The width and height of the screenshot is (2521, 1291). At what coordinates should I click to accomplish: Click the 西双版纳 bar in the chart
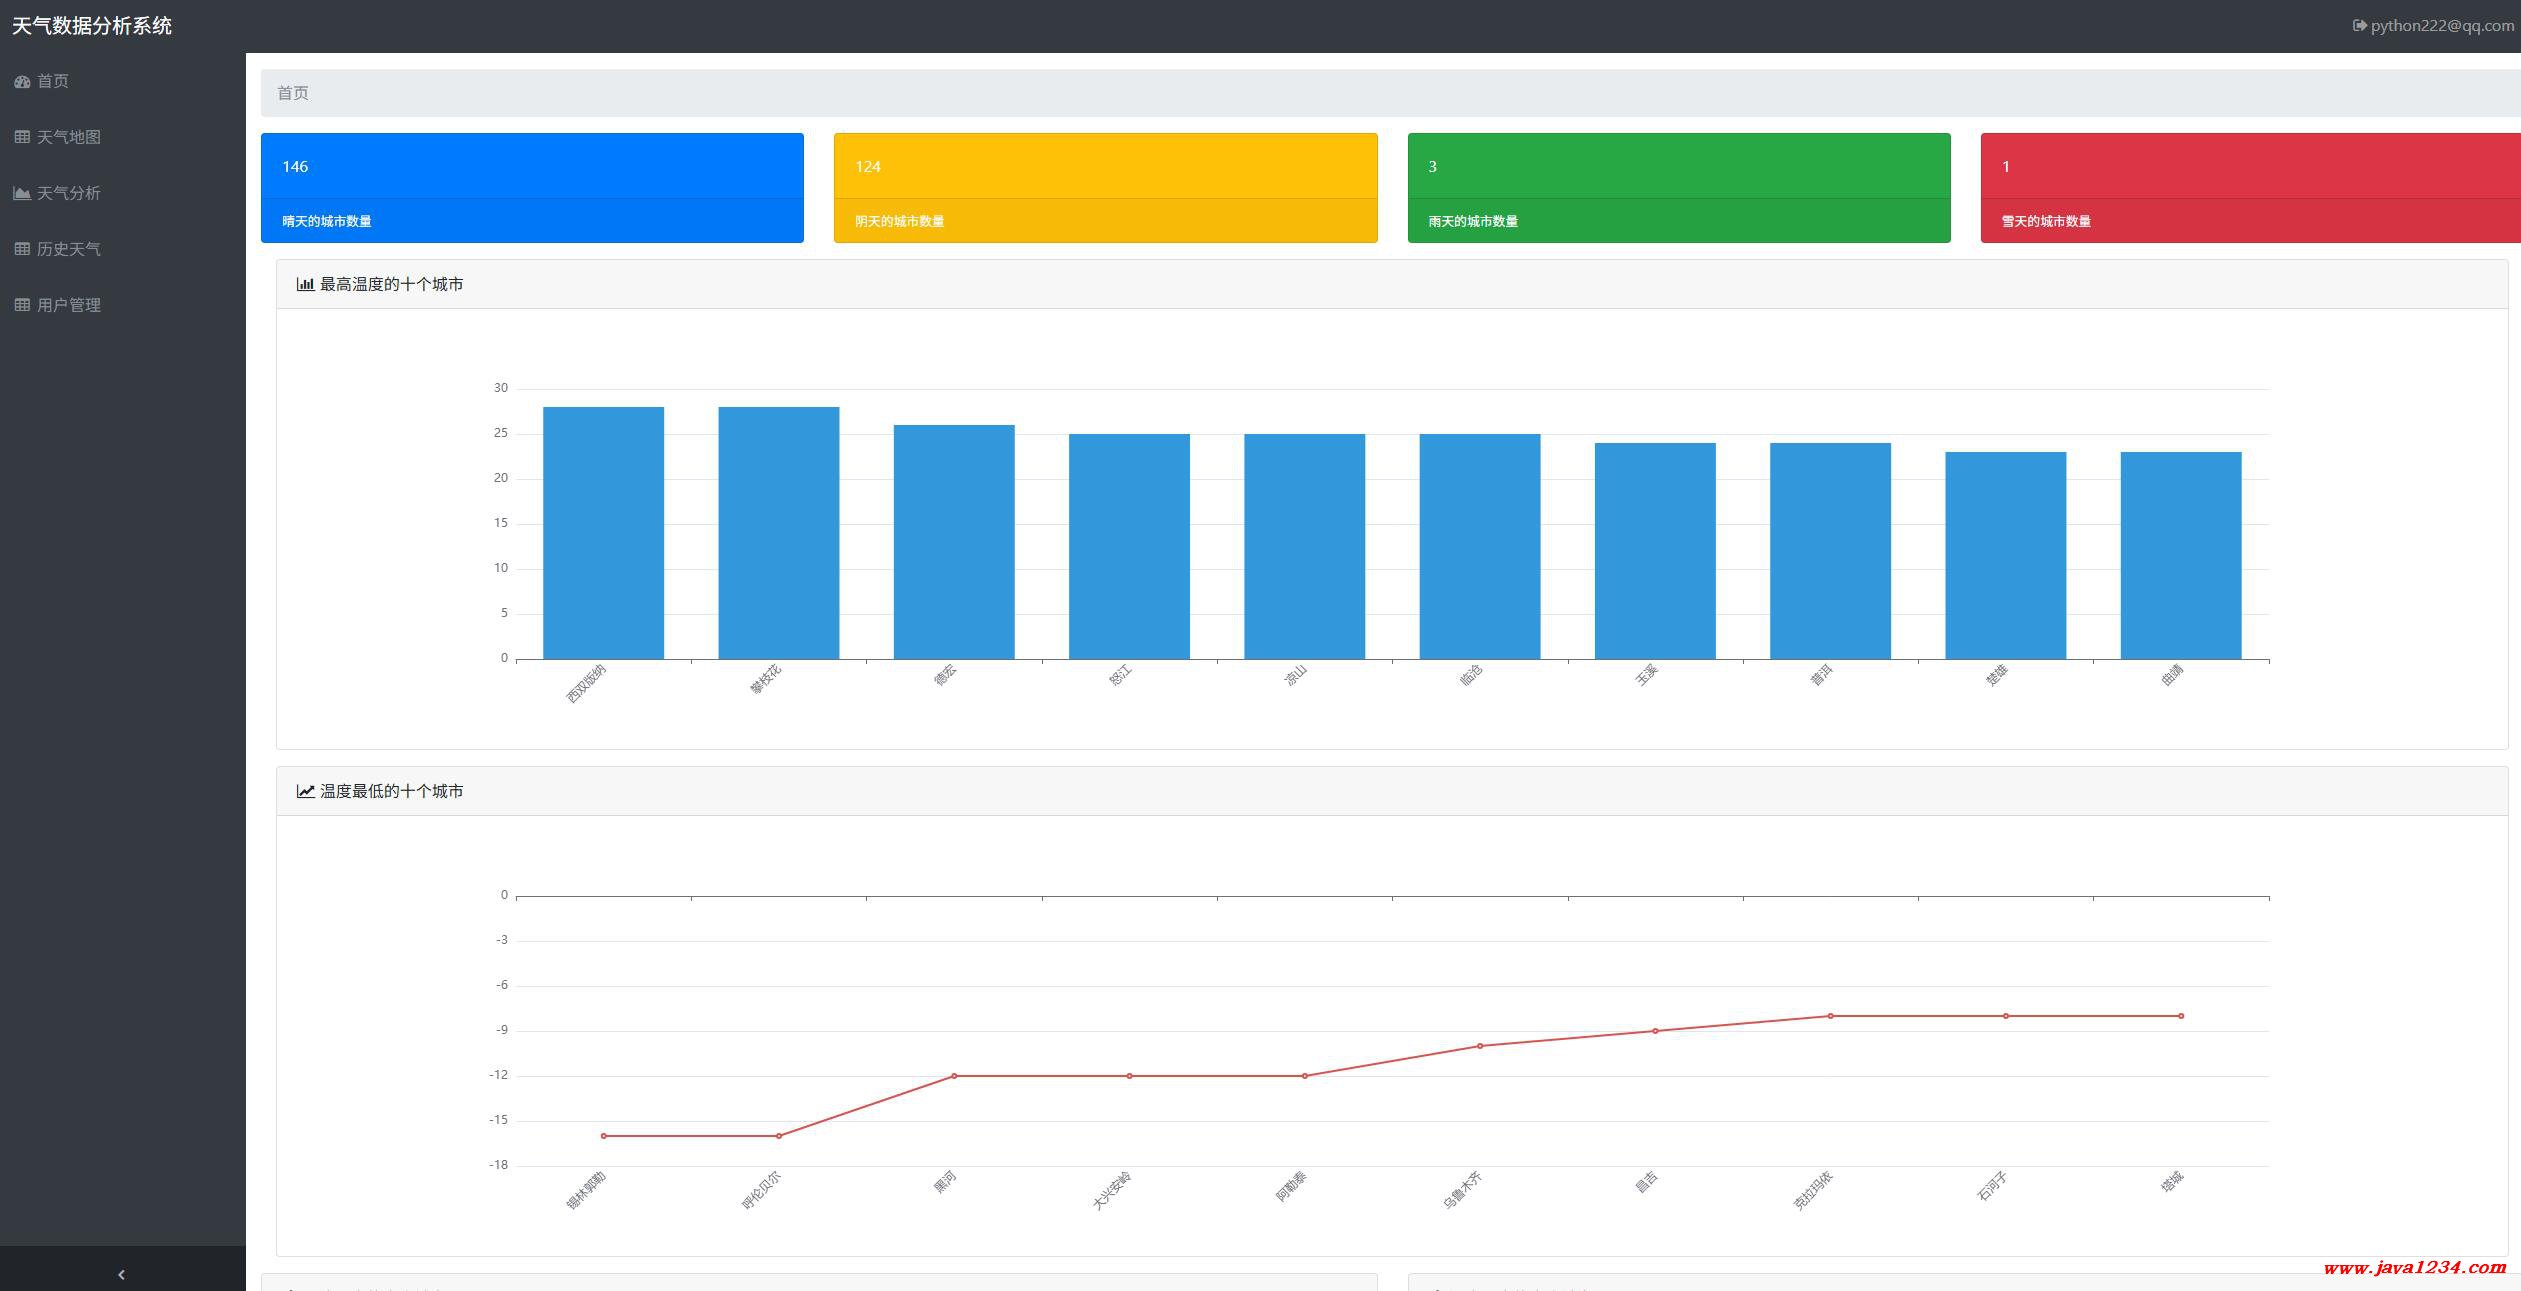(x=603, y=533)
